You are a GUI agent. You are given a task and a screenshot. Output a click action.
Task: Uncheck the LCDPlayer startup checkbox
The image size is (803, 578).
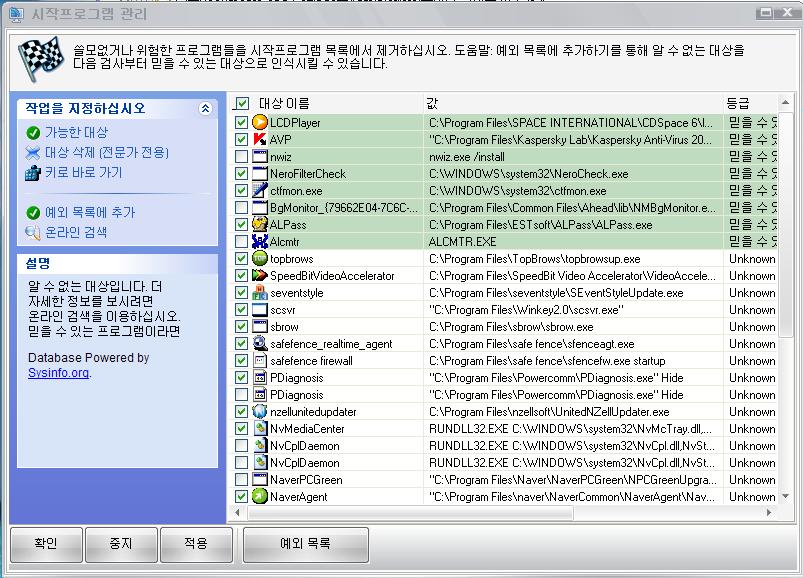(x=241, y=122)
